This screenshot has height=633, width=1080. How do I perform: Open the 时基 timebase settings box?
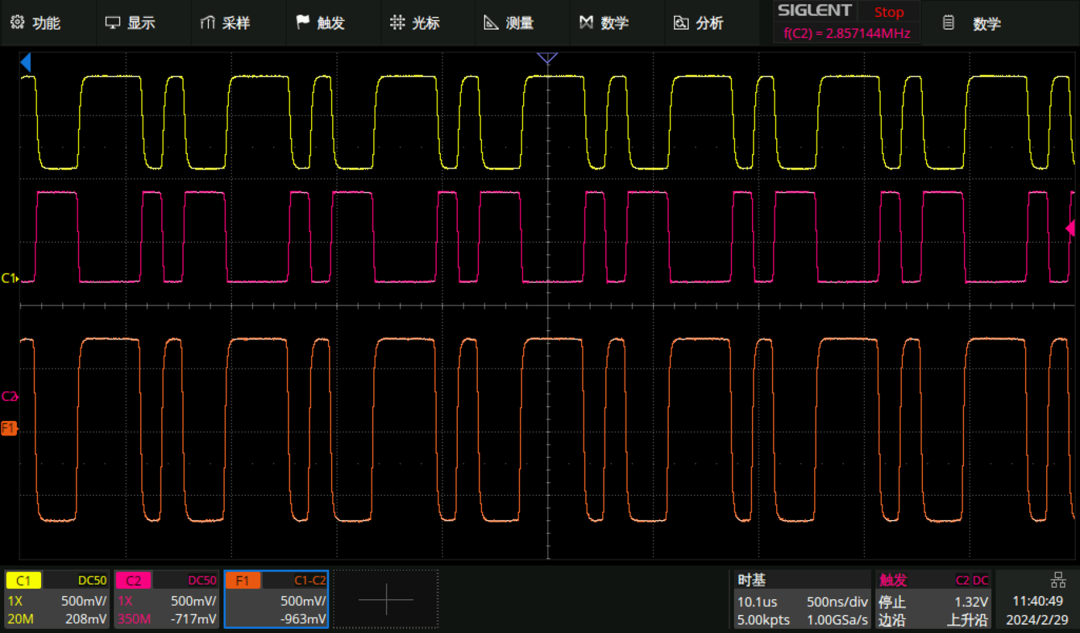click(x=802, y=599)
